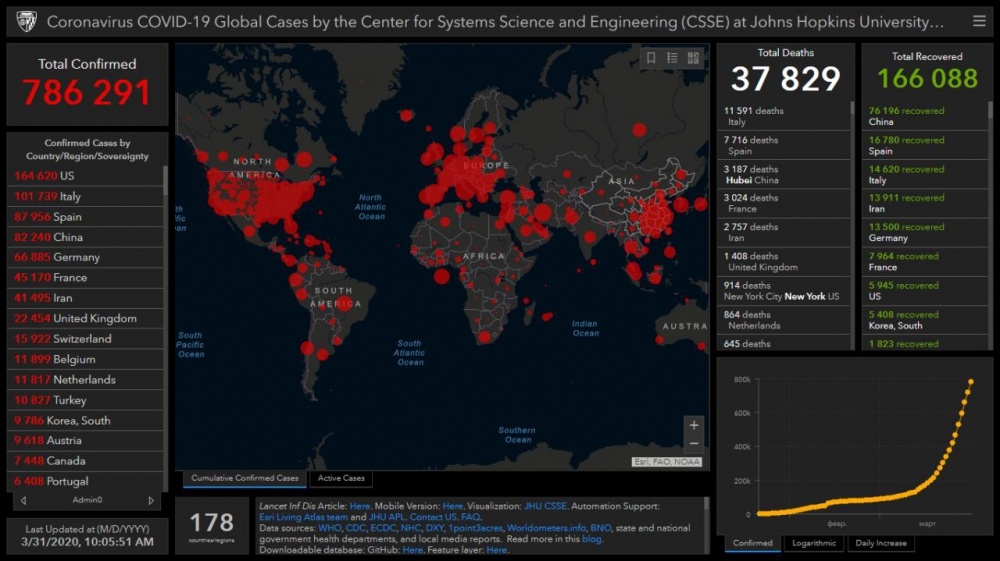Screen dimensions: 1000x561
Task: Click 13 500 recovered Germany entry
Action: tap(925, 233)
